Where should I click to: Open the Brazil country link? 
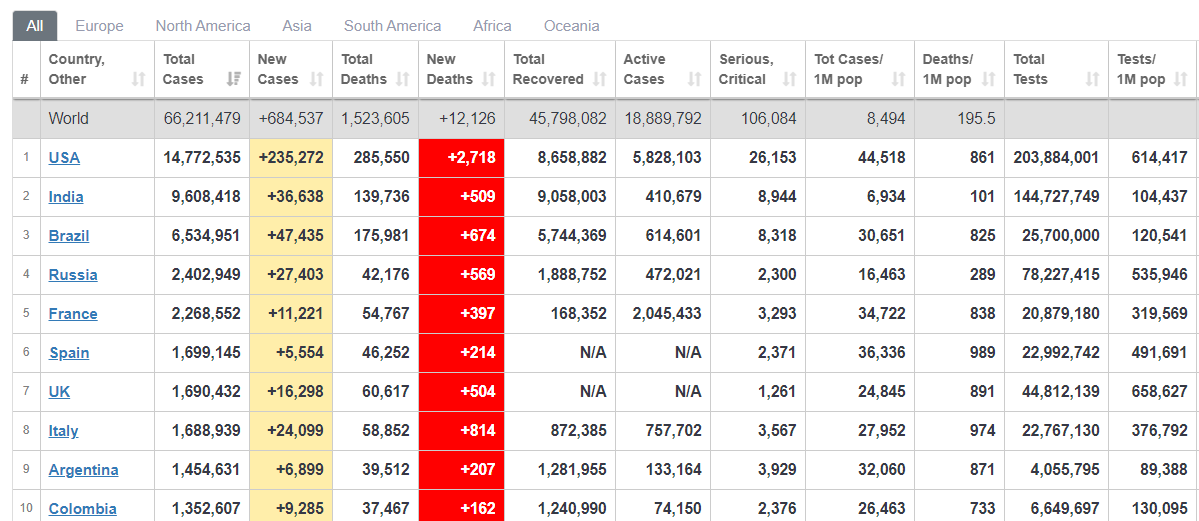69,236
